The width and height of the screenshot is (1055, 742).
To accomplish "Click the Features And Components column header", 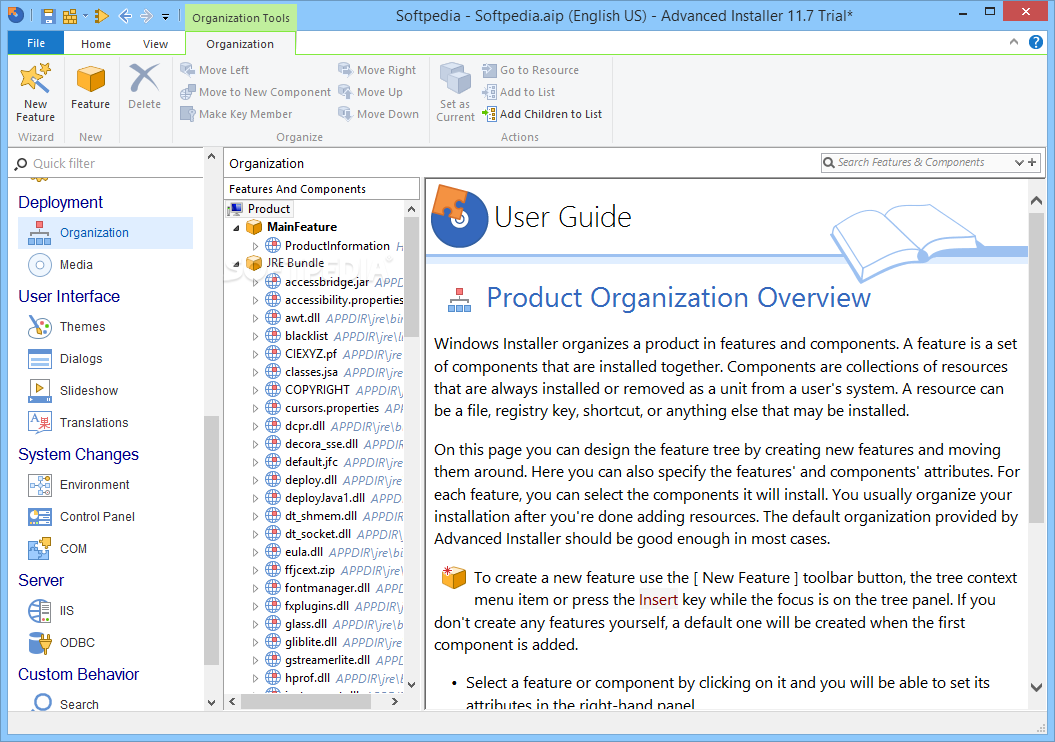I will pyautogui.click(x=321, y=189).
